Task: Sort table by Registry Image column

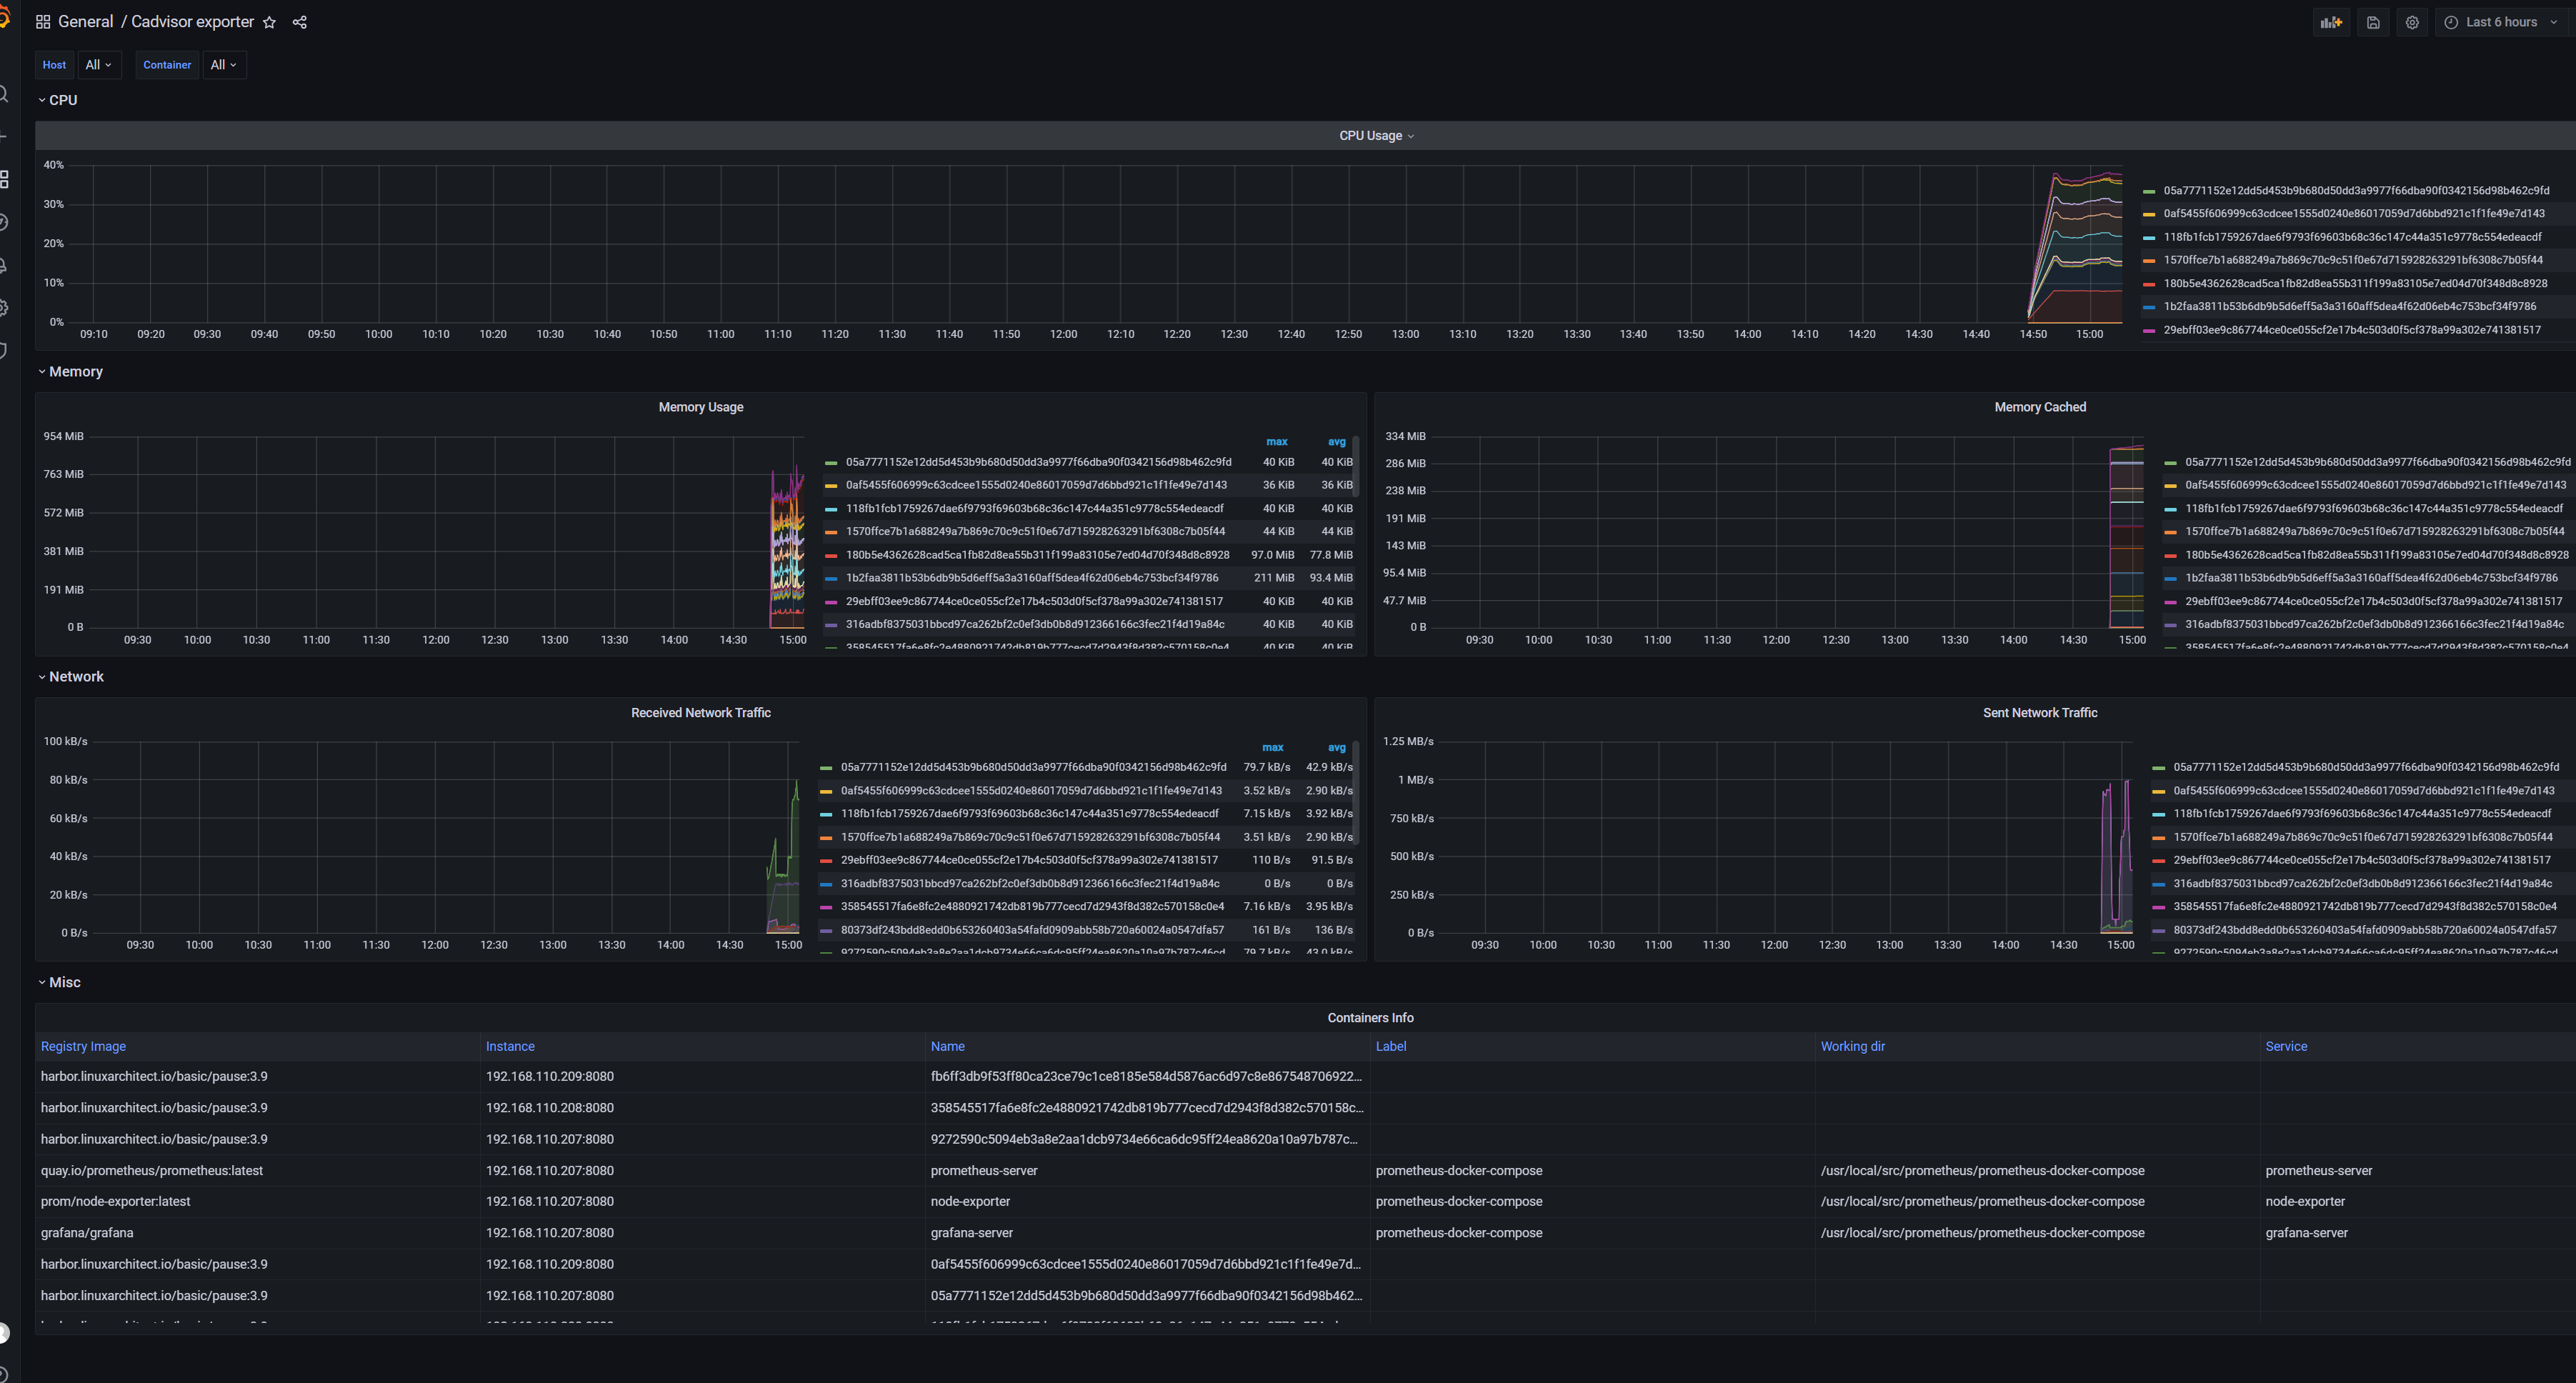Action: 83,1046
